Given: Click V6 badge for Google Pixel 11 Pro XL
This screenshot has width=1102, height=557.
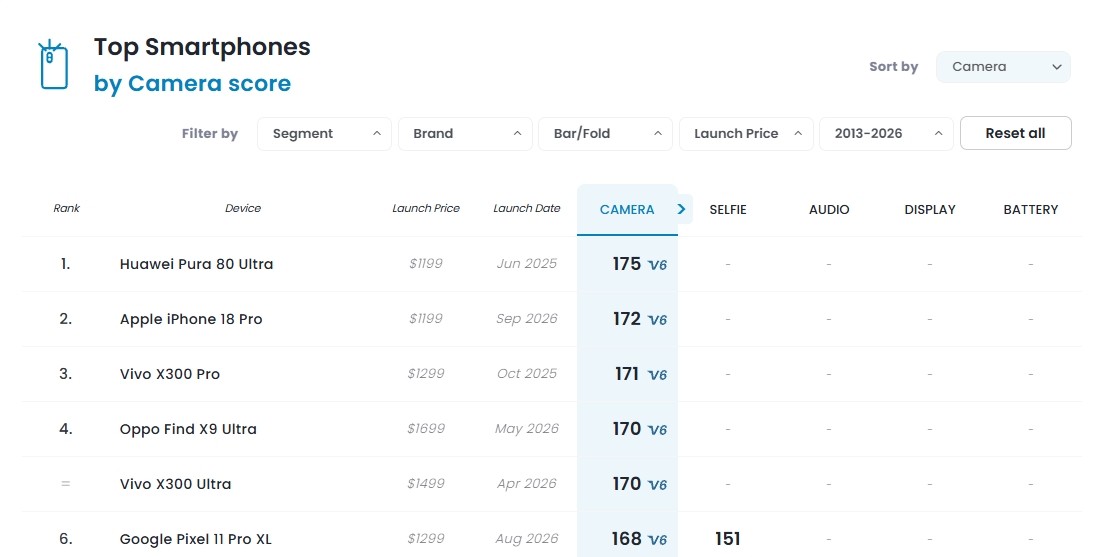Looking at the screenshot, I should click(658, 540).
